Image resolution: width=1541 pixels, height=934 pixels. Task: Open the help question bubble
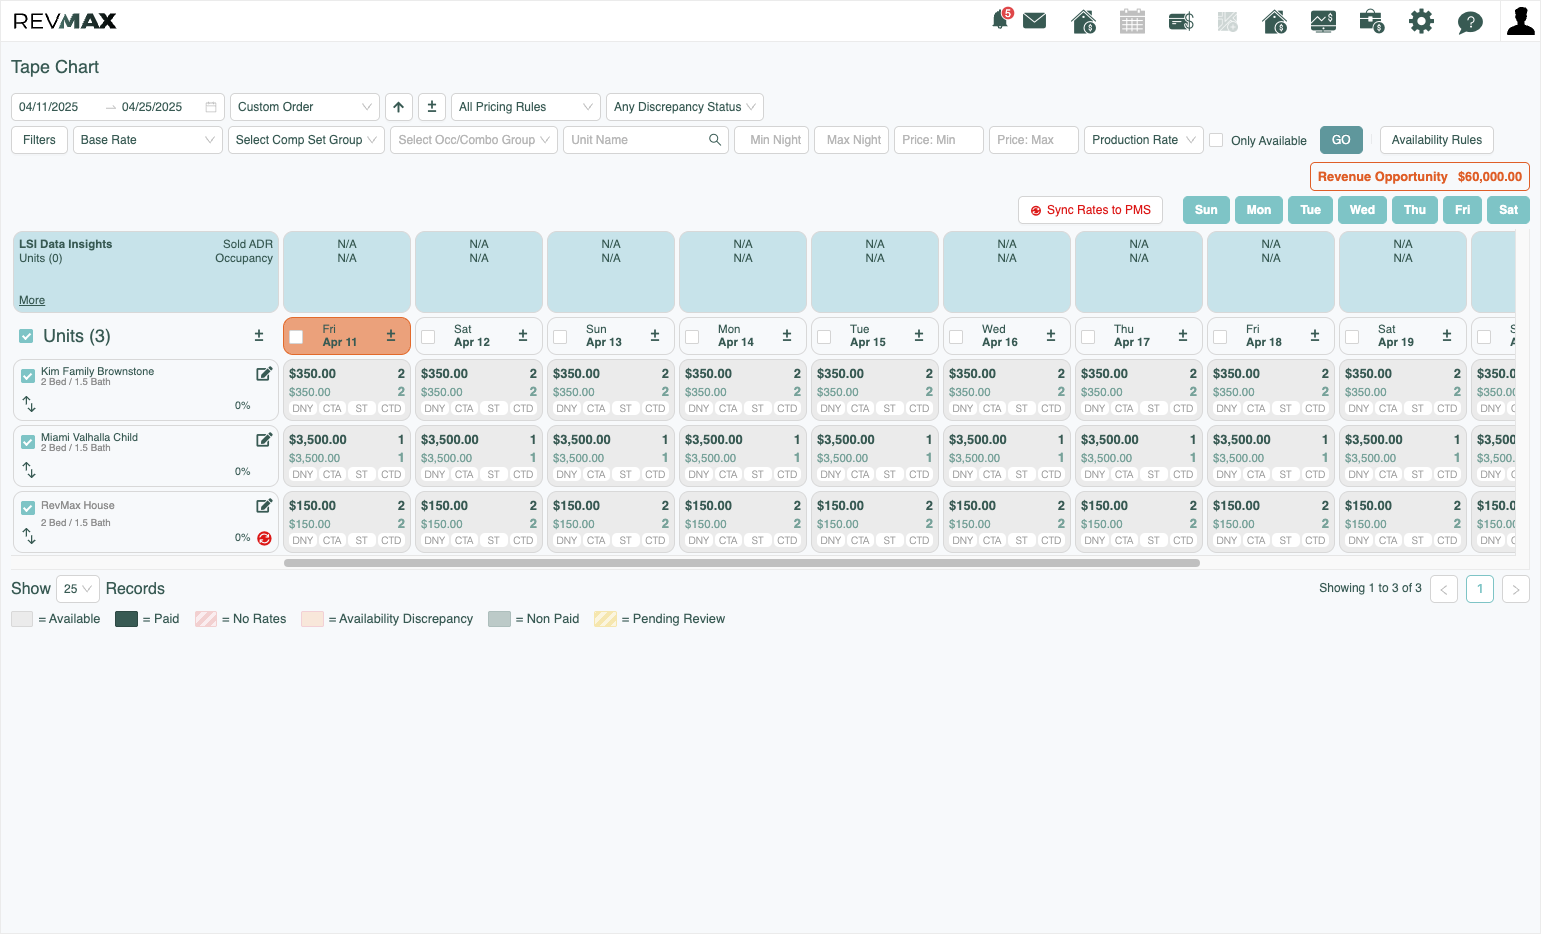[x=1470, y=22]
